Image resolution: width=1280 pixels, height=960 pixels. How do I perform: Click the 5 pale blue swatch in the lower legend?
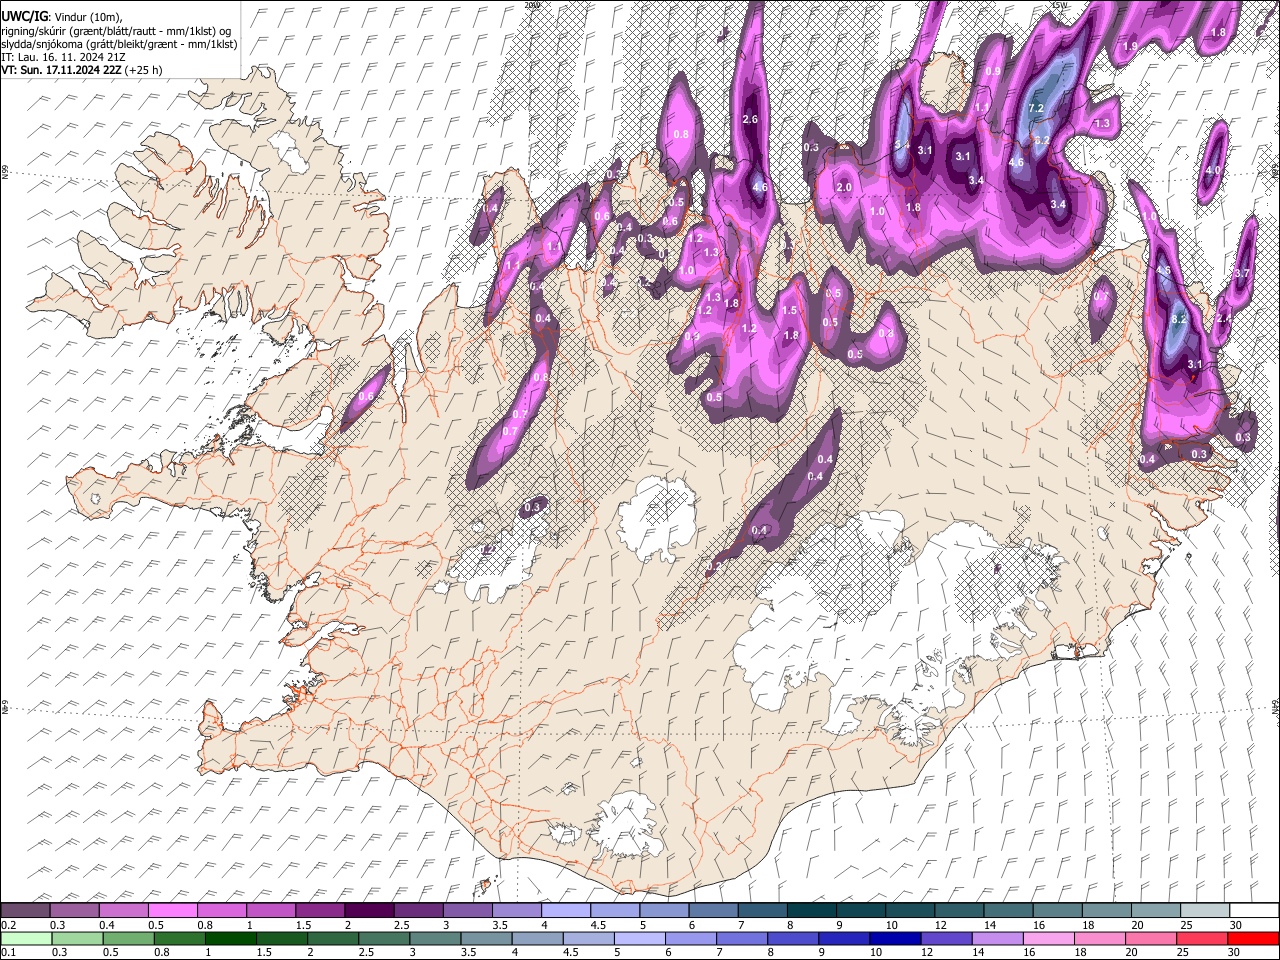point(639,938)
